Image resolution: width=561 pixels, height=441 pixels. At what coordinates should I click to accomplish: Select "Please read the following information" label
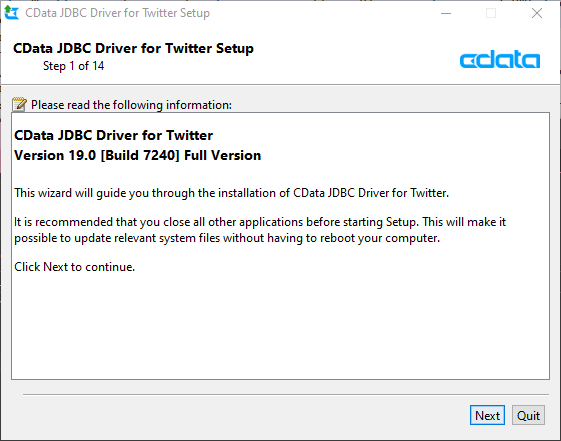click(x=131, y=105)
